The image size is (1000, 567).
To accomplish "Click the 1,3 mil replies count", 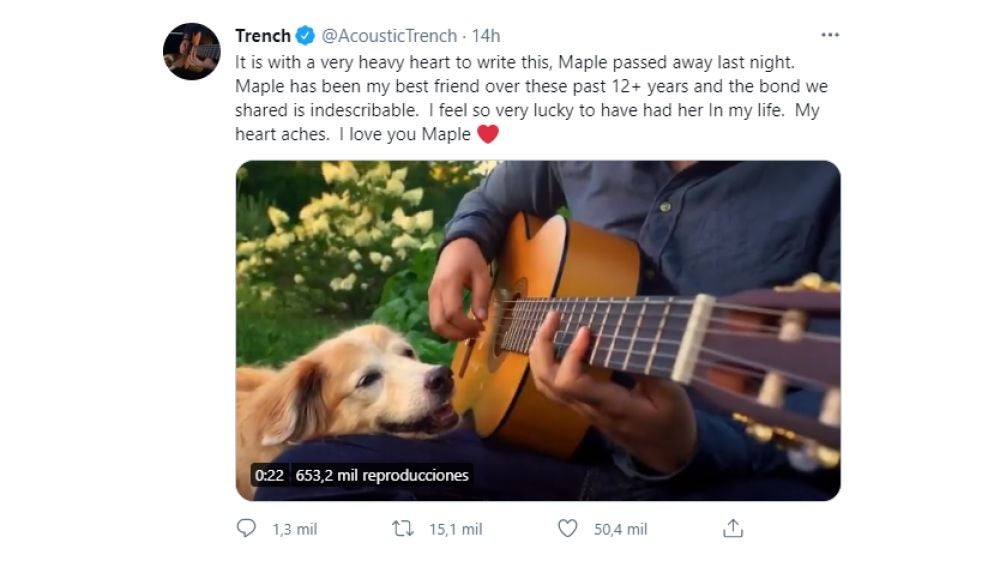I will (294, 529).
